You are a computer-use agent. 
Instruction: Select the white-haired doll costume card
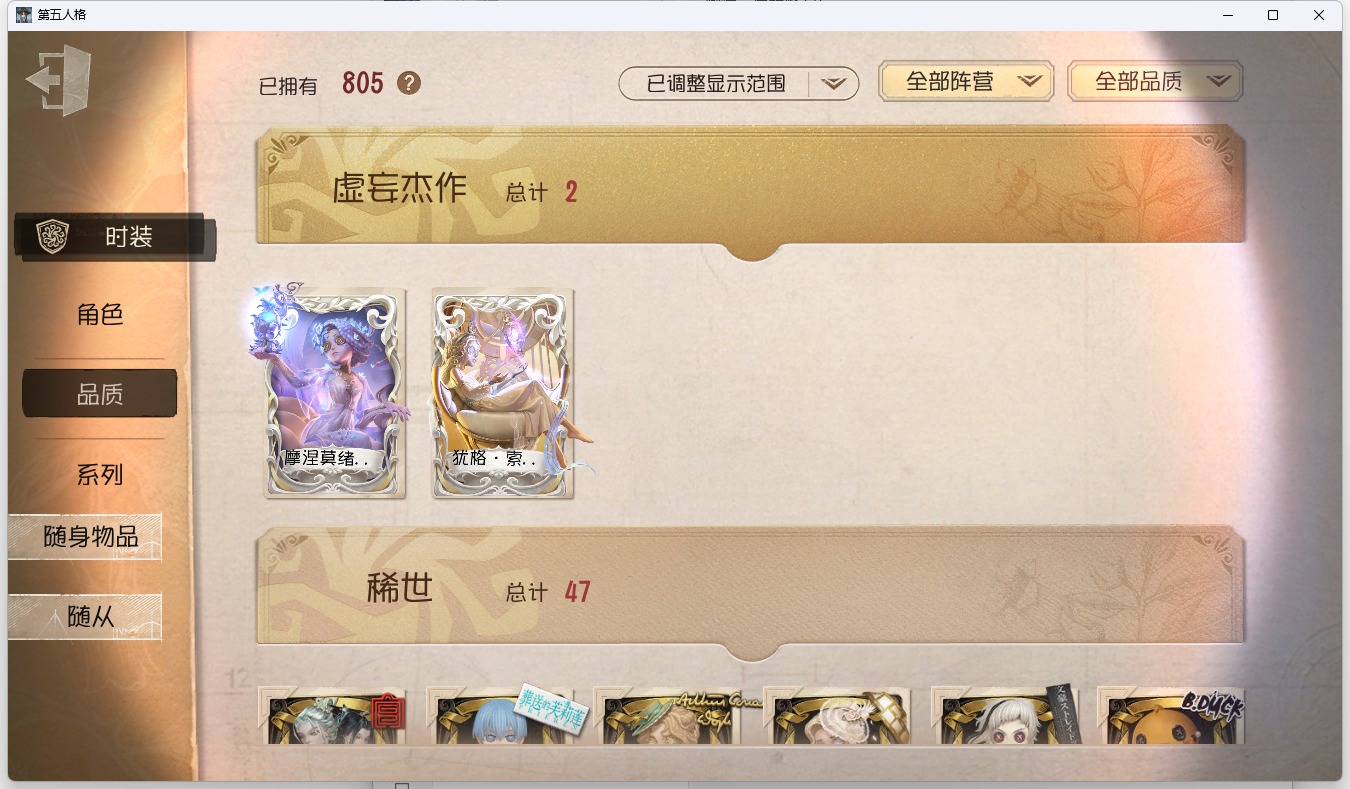point(1004,715)
